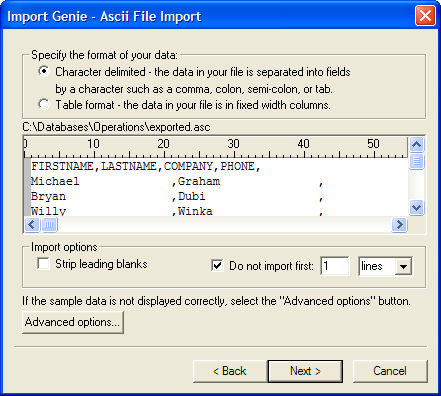Click Dubi in the preview data
The width and height of the screenshot is (441, 396).
(192, 196)
